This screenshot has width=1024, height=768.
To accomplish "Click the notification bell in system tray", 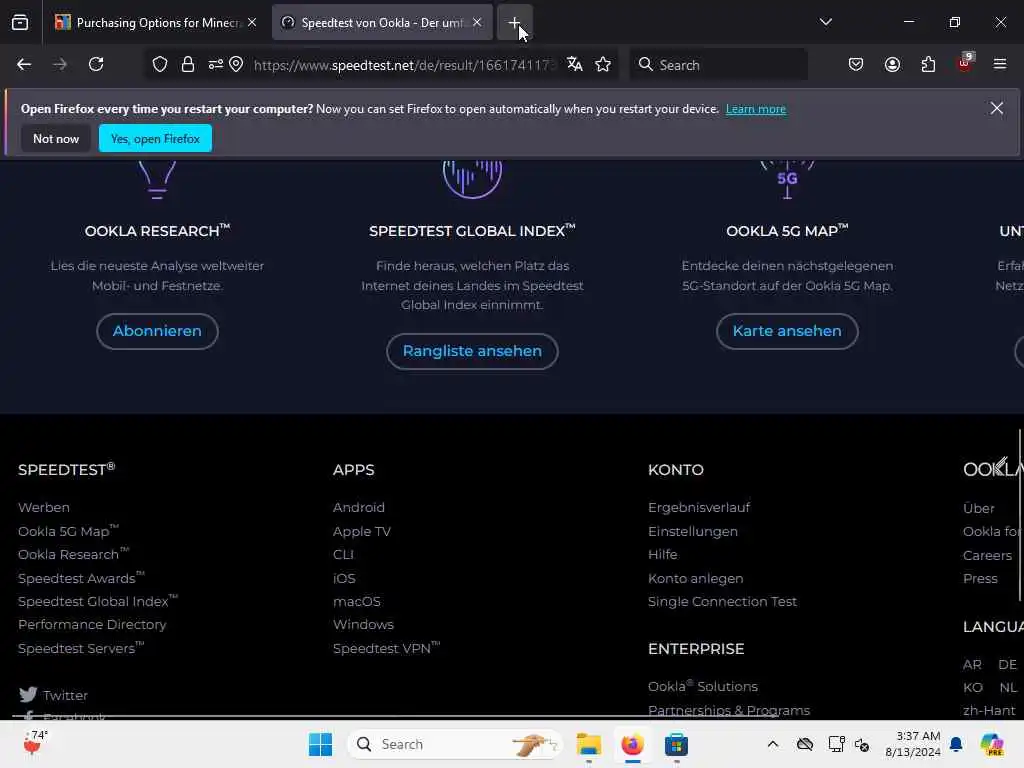I will click(x=956, y=744).
